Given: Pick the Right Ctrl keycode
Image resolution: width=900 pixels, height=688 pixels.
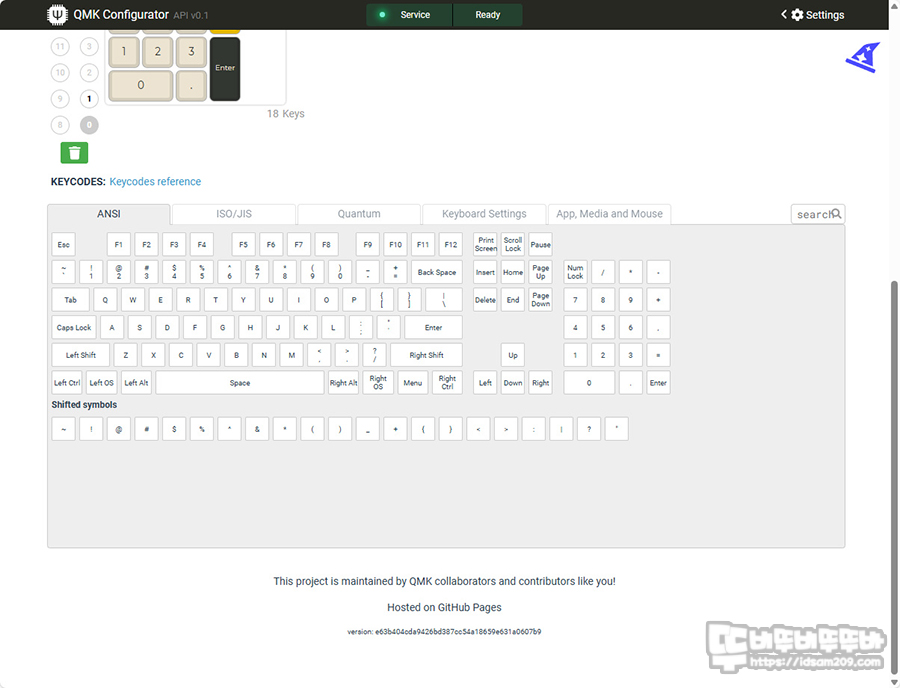Looking at the screenshot, I should pos(447,383).
